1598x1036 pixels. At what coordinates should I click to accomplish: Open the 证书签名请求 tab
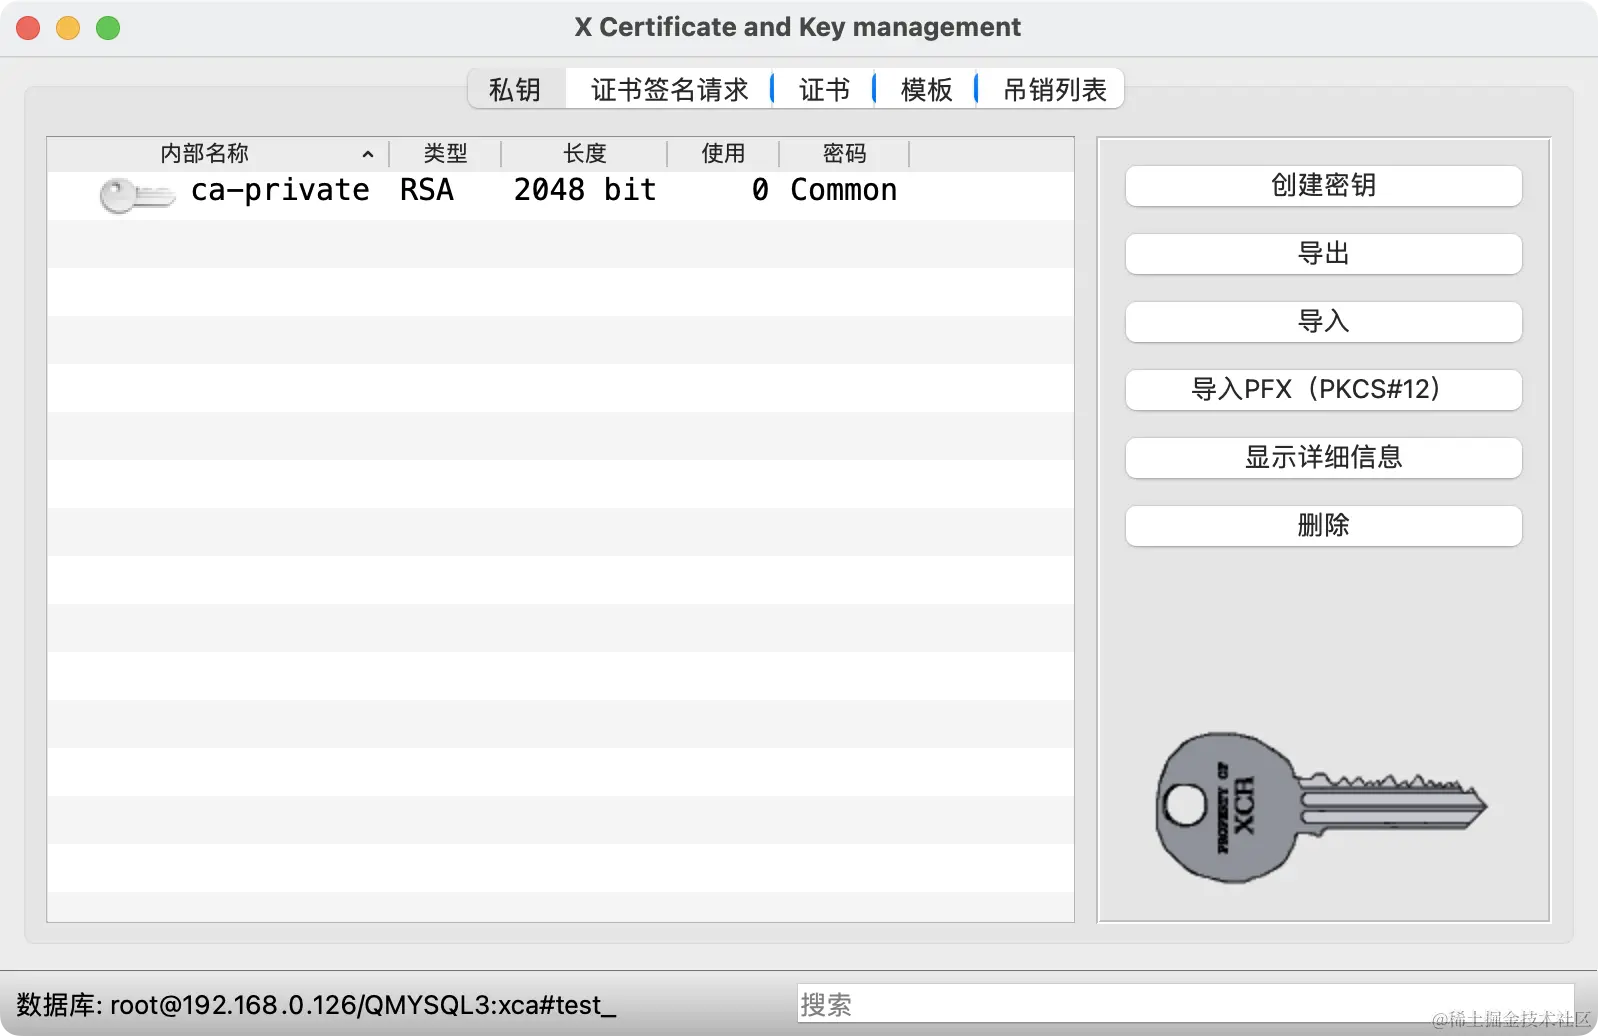(669, 89)
